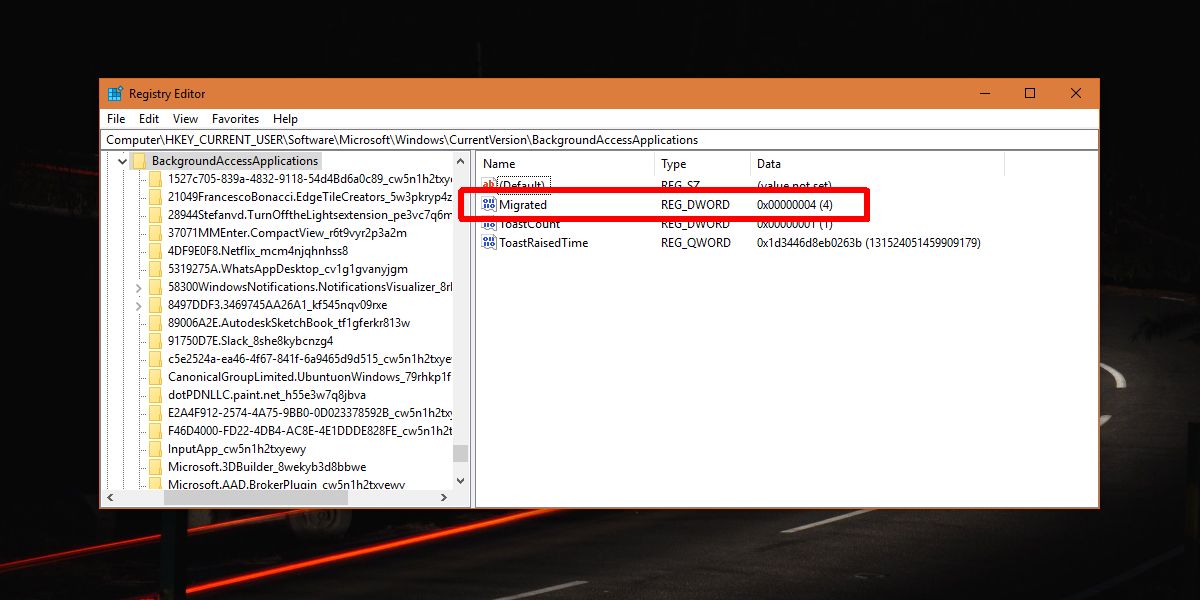The width and height of the screenshot is (1200, 600).
Task: Click the folder icon for dotPDNLLC.paint.net key
Action: coord(155,394)
